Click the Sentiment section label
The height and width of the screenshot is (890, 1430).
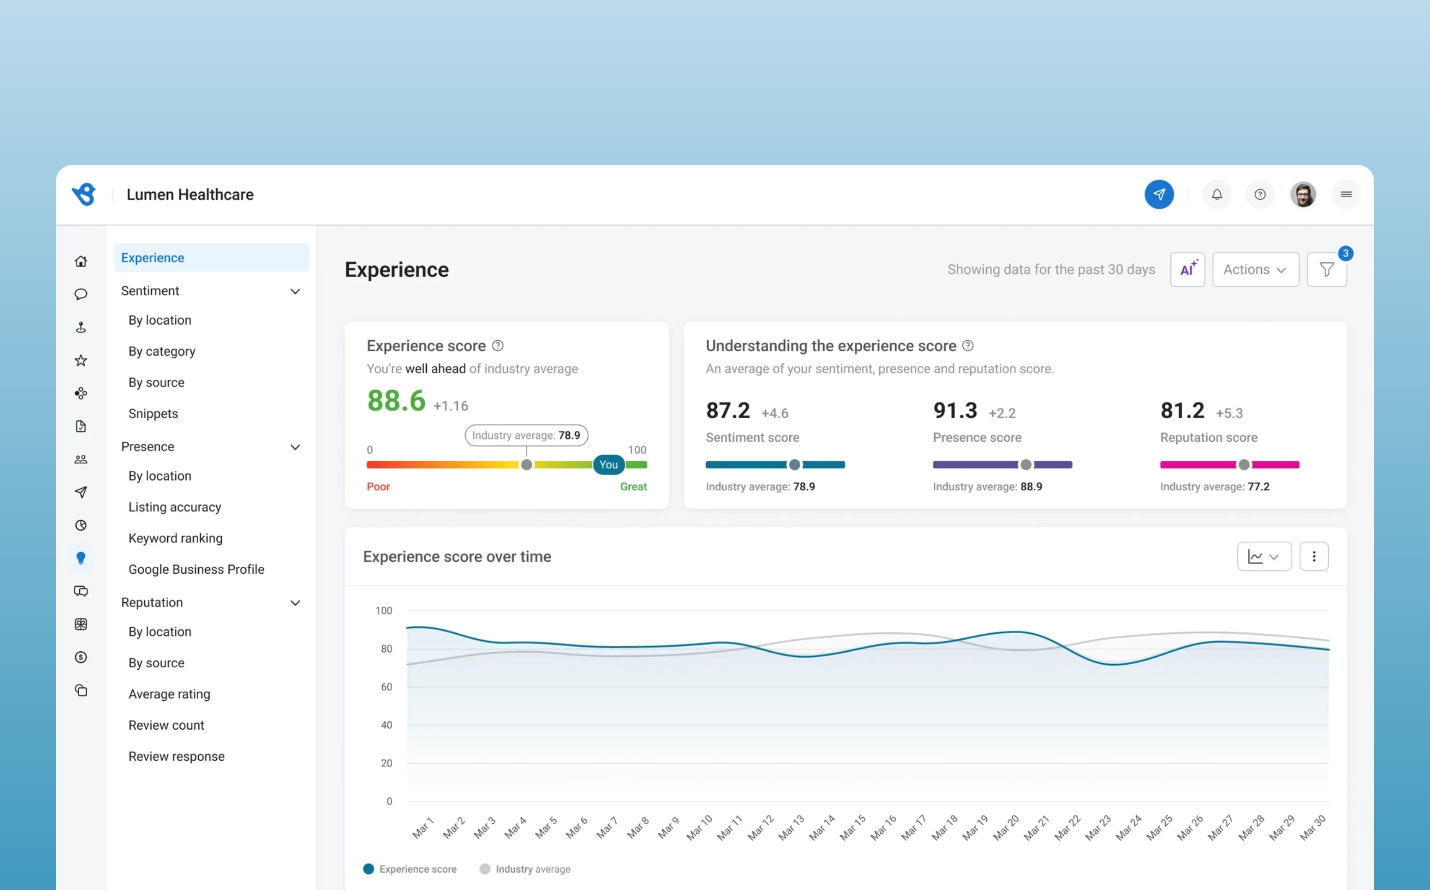[x=150, y=291]
